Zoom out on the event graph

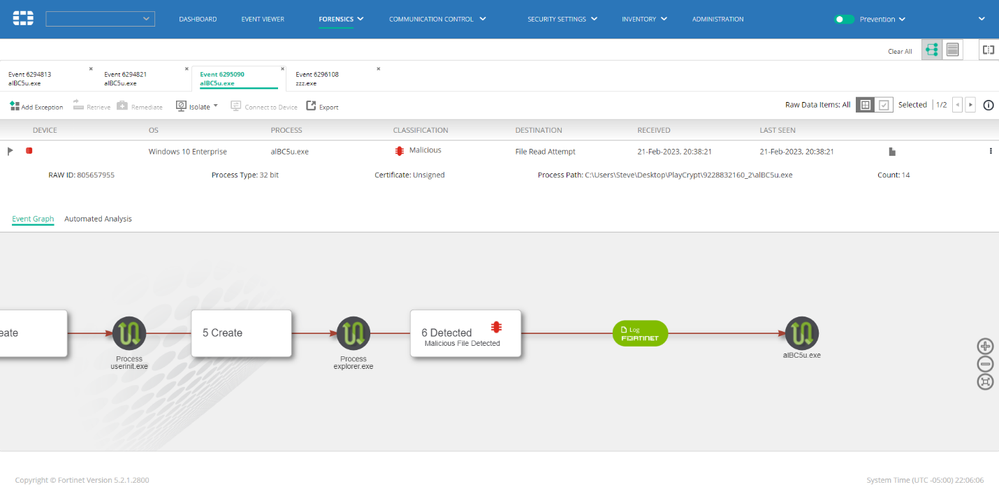(985, 364)
